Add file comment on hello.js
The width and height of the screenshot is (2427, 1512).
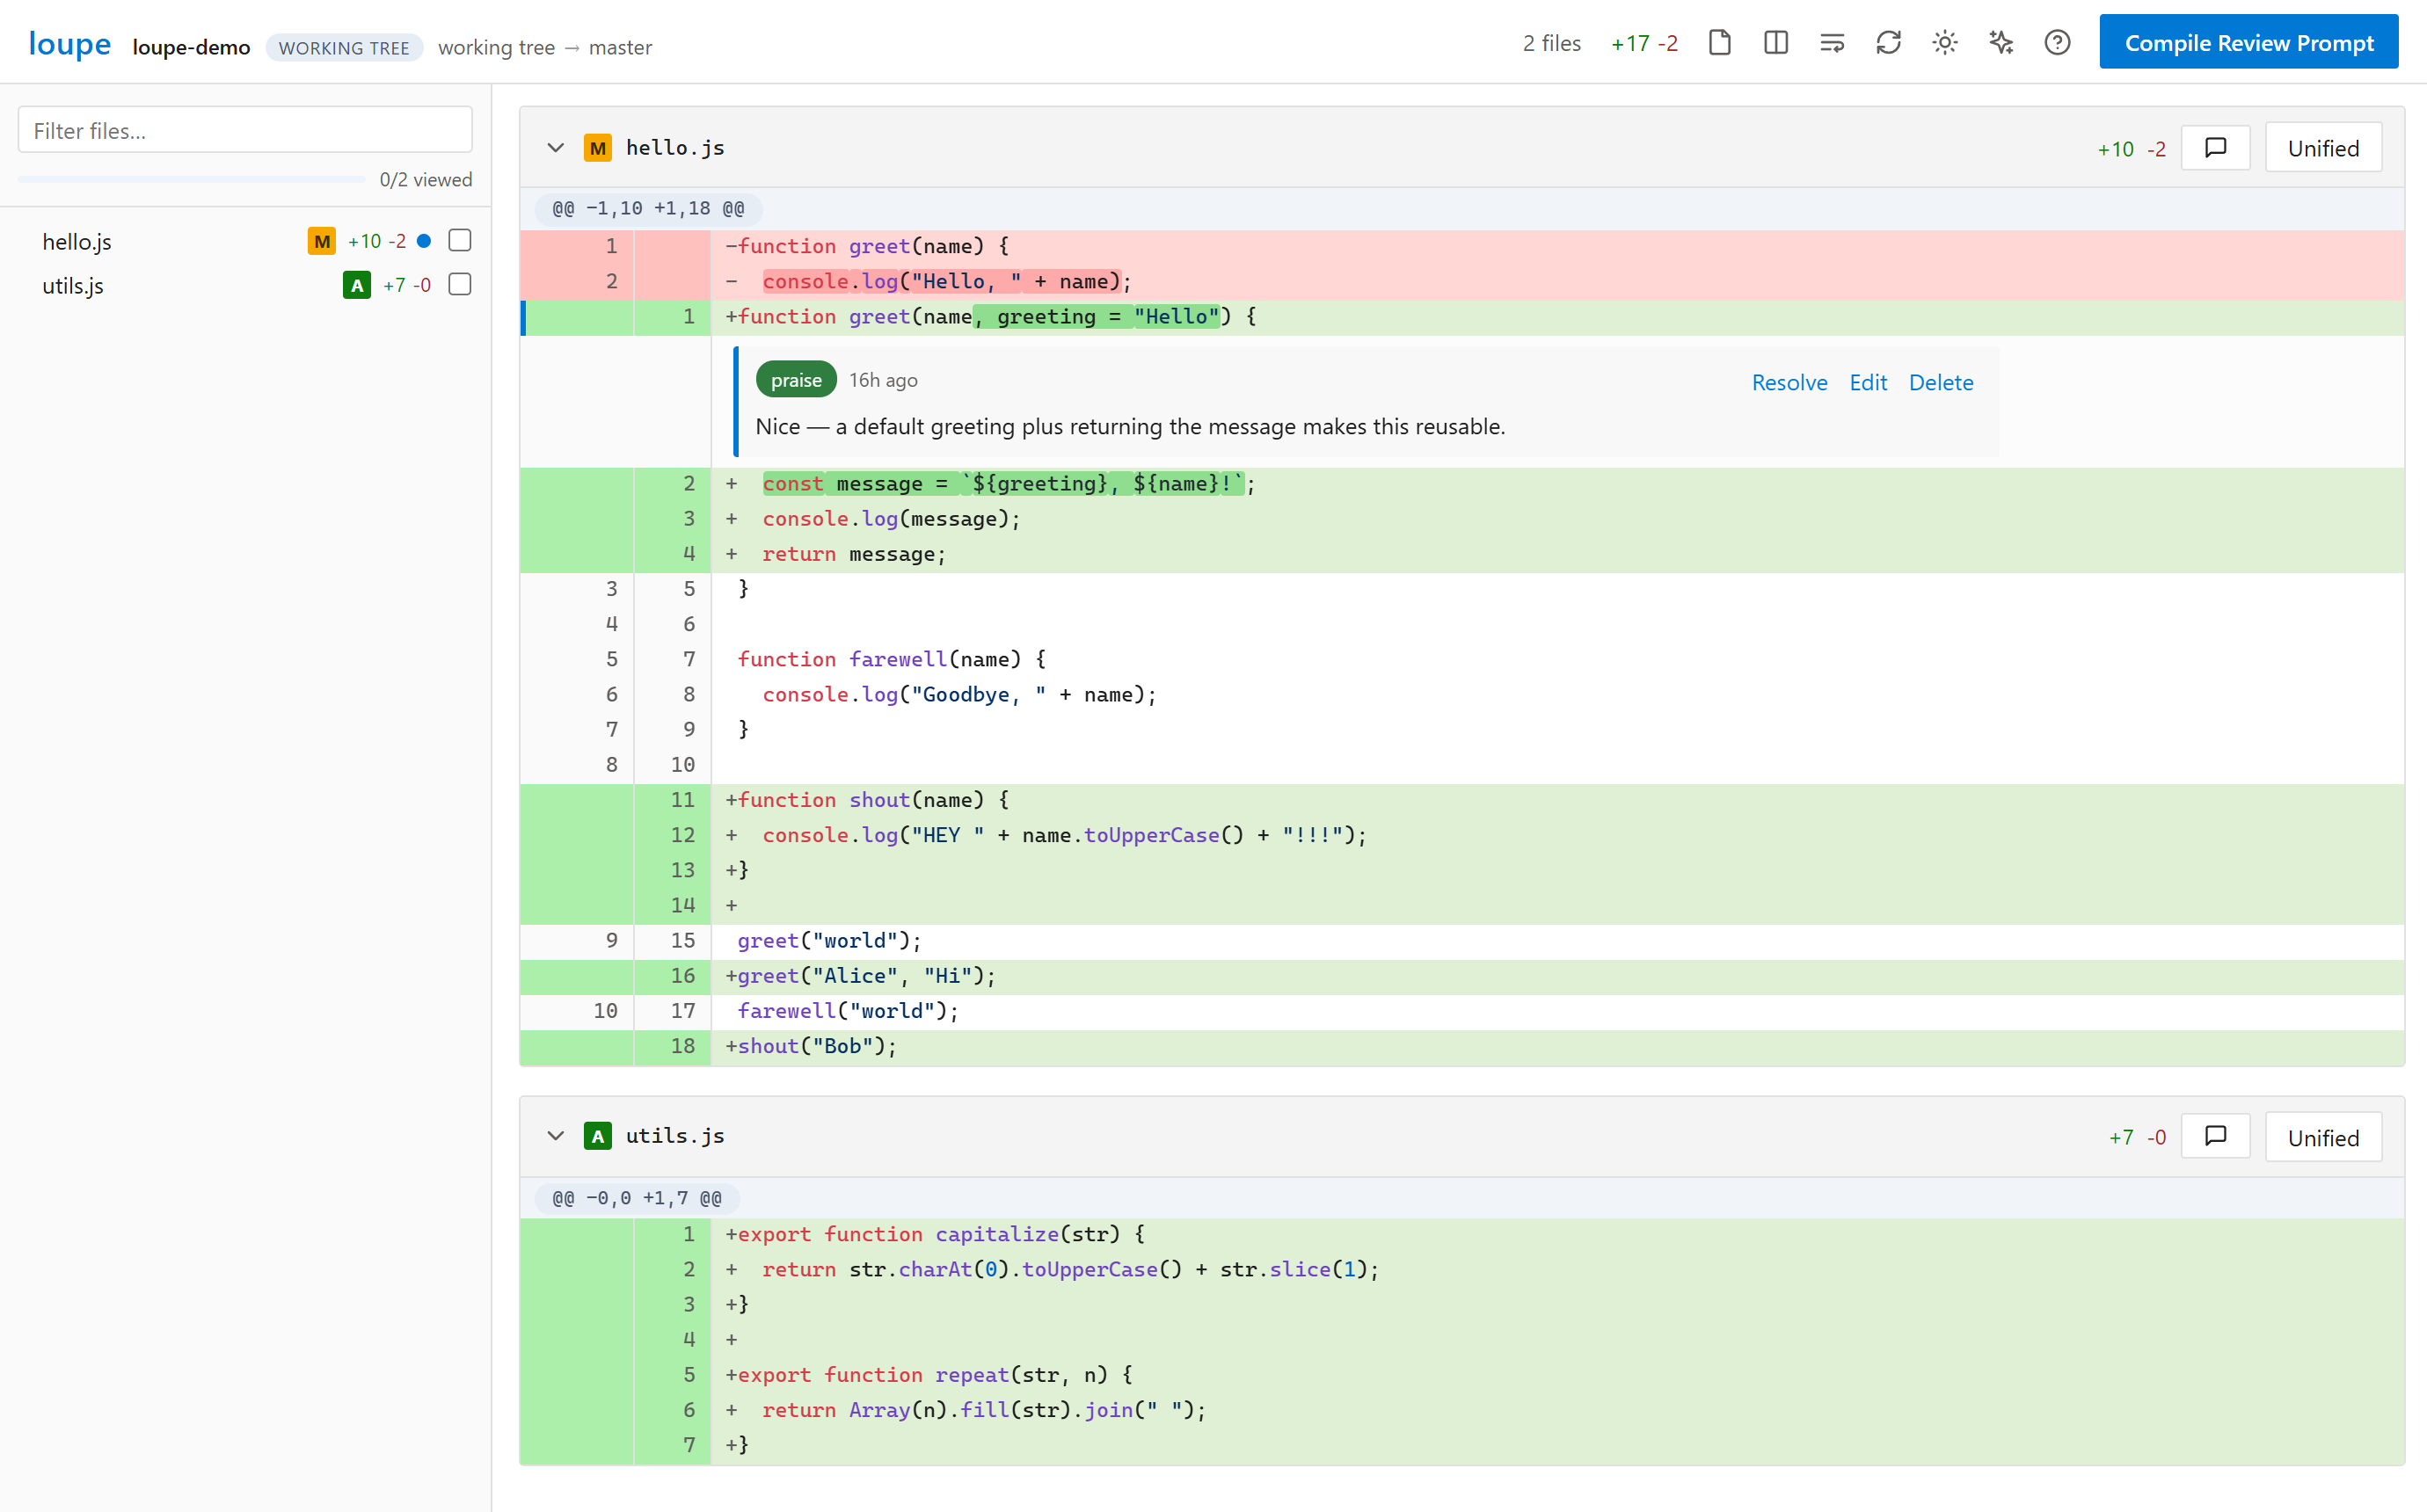[x=2215, y=148]
